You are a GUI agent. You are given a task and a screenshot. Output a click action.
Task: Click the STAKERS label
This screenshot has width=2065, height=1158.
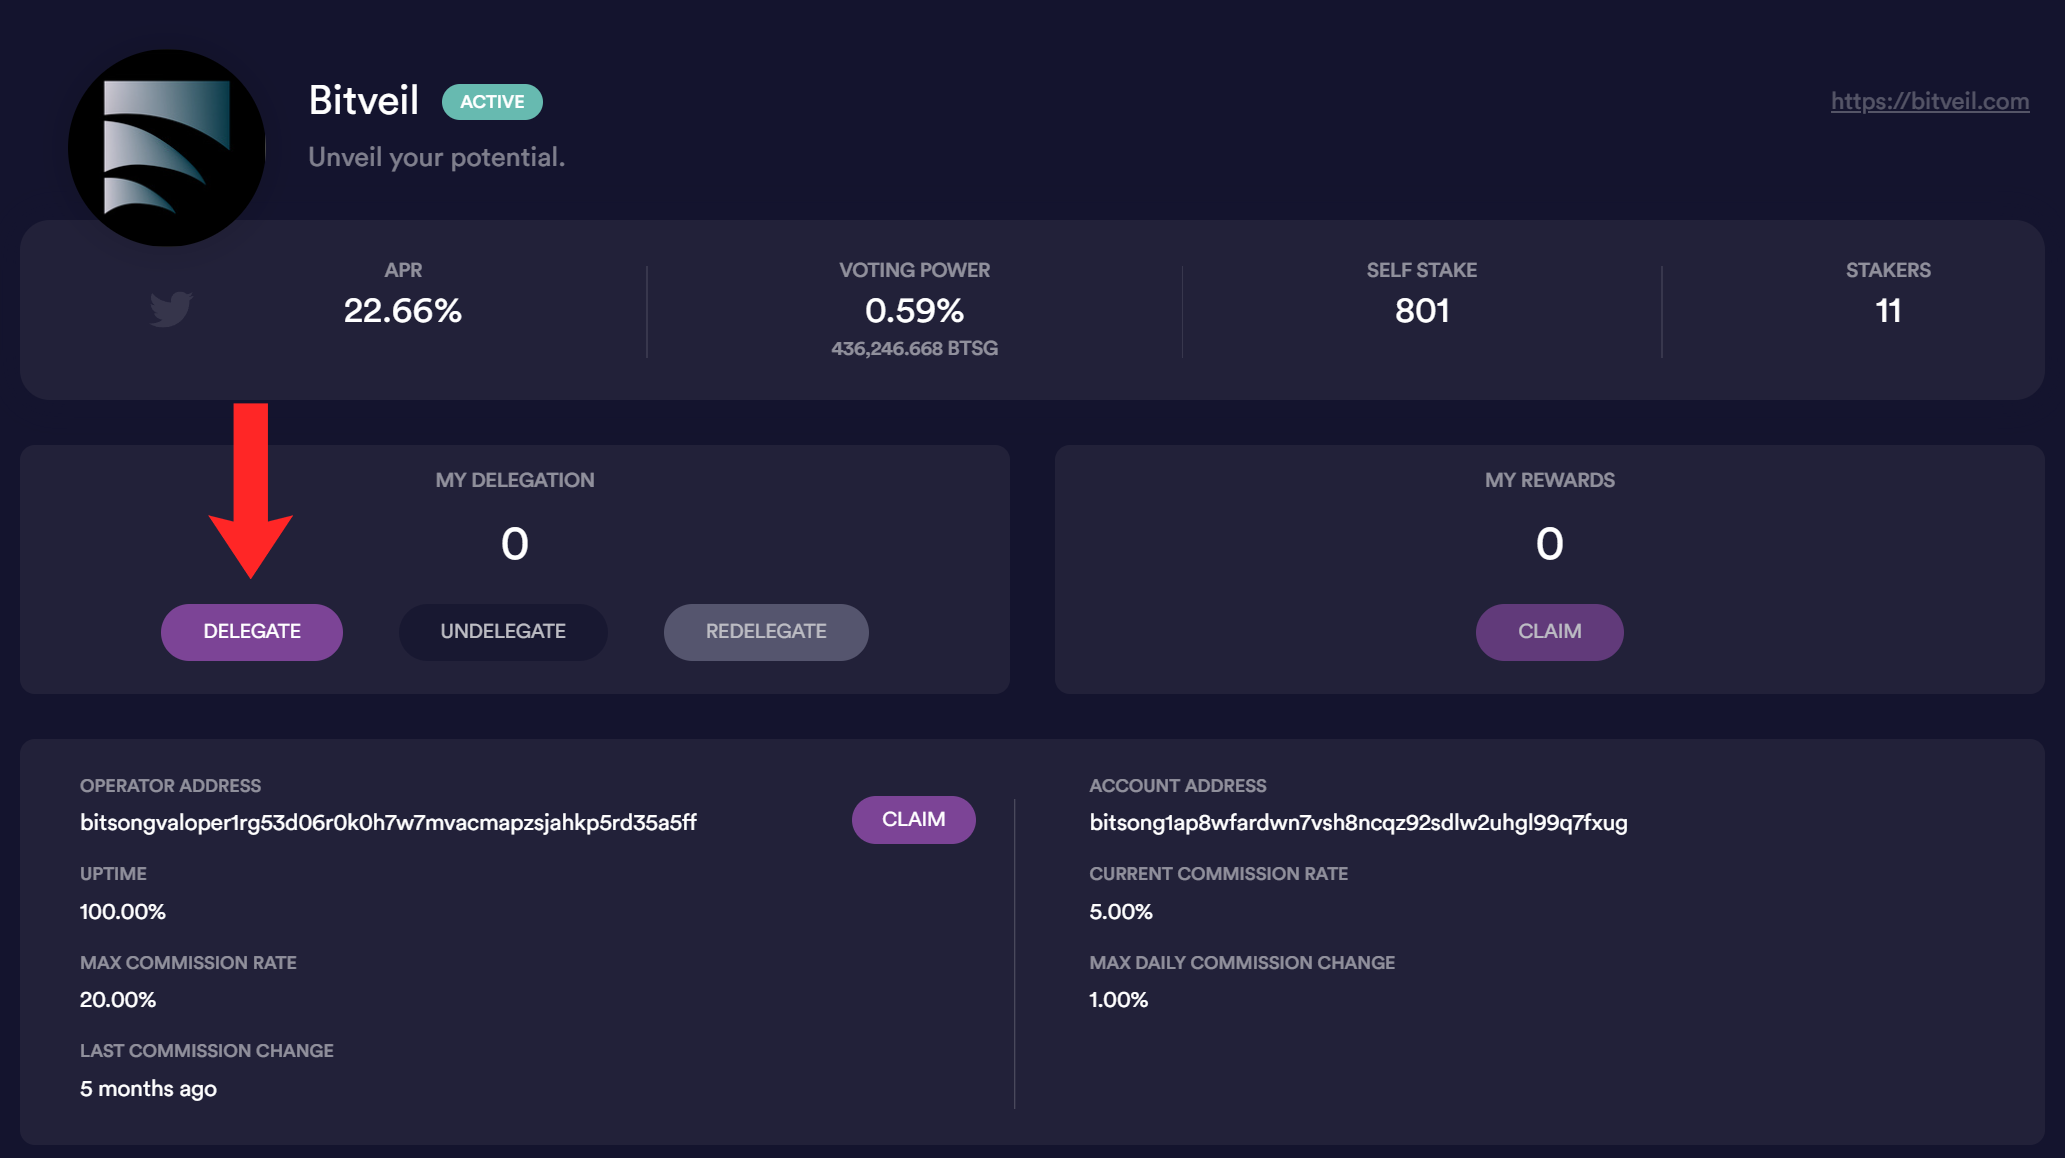(x=1888, y=270)
